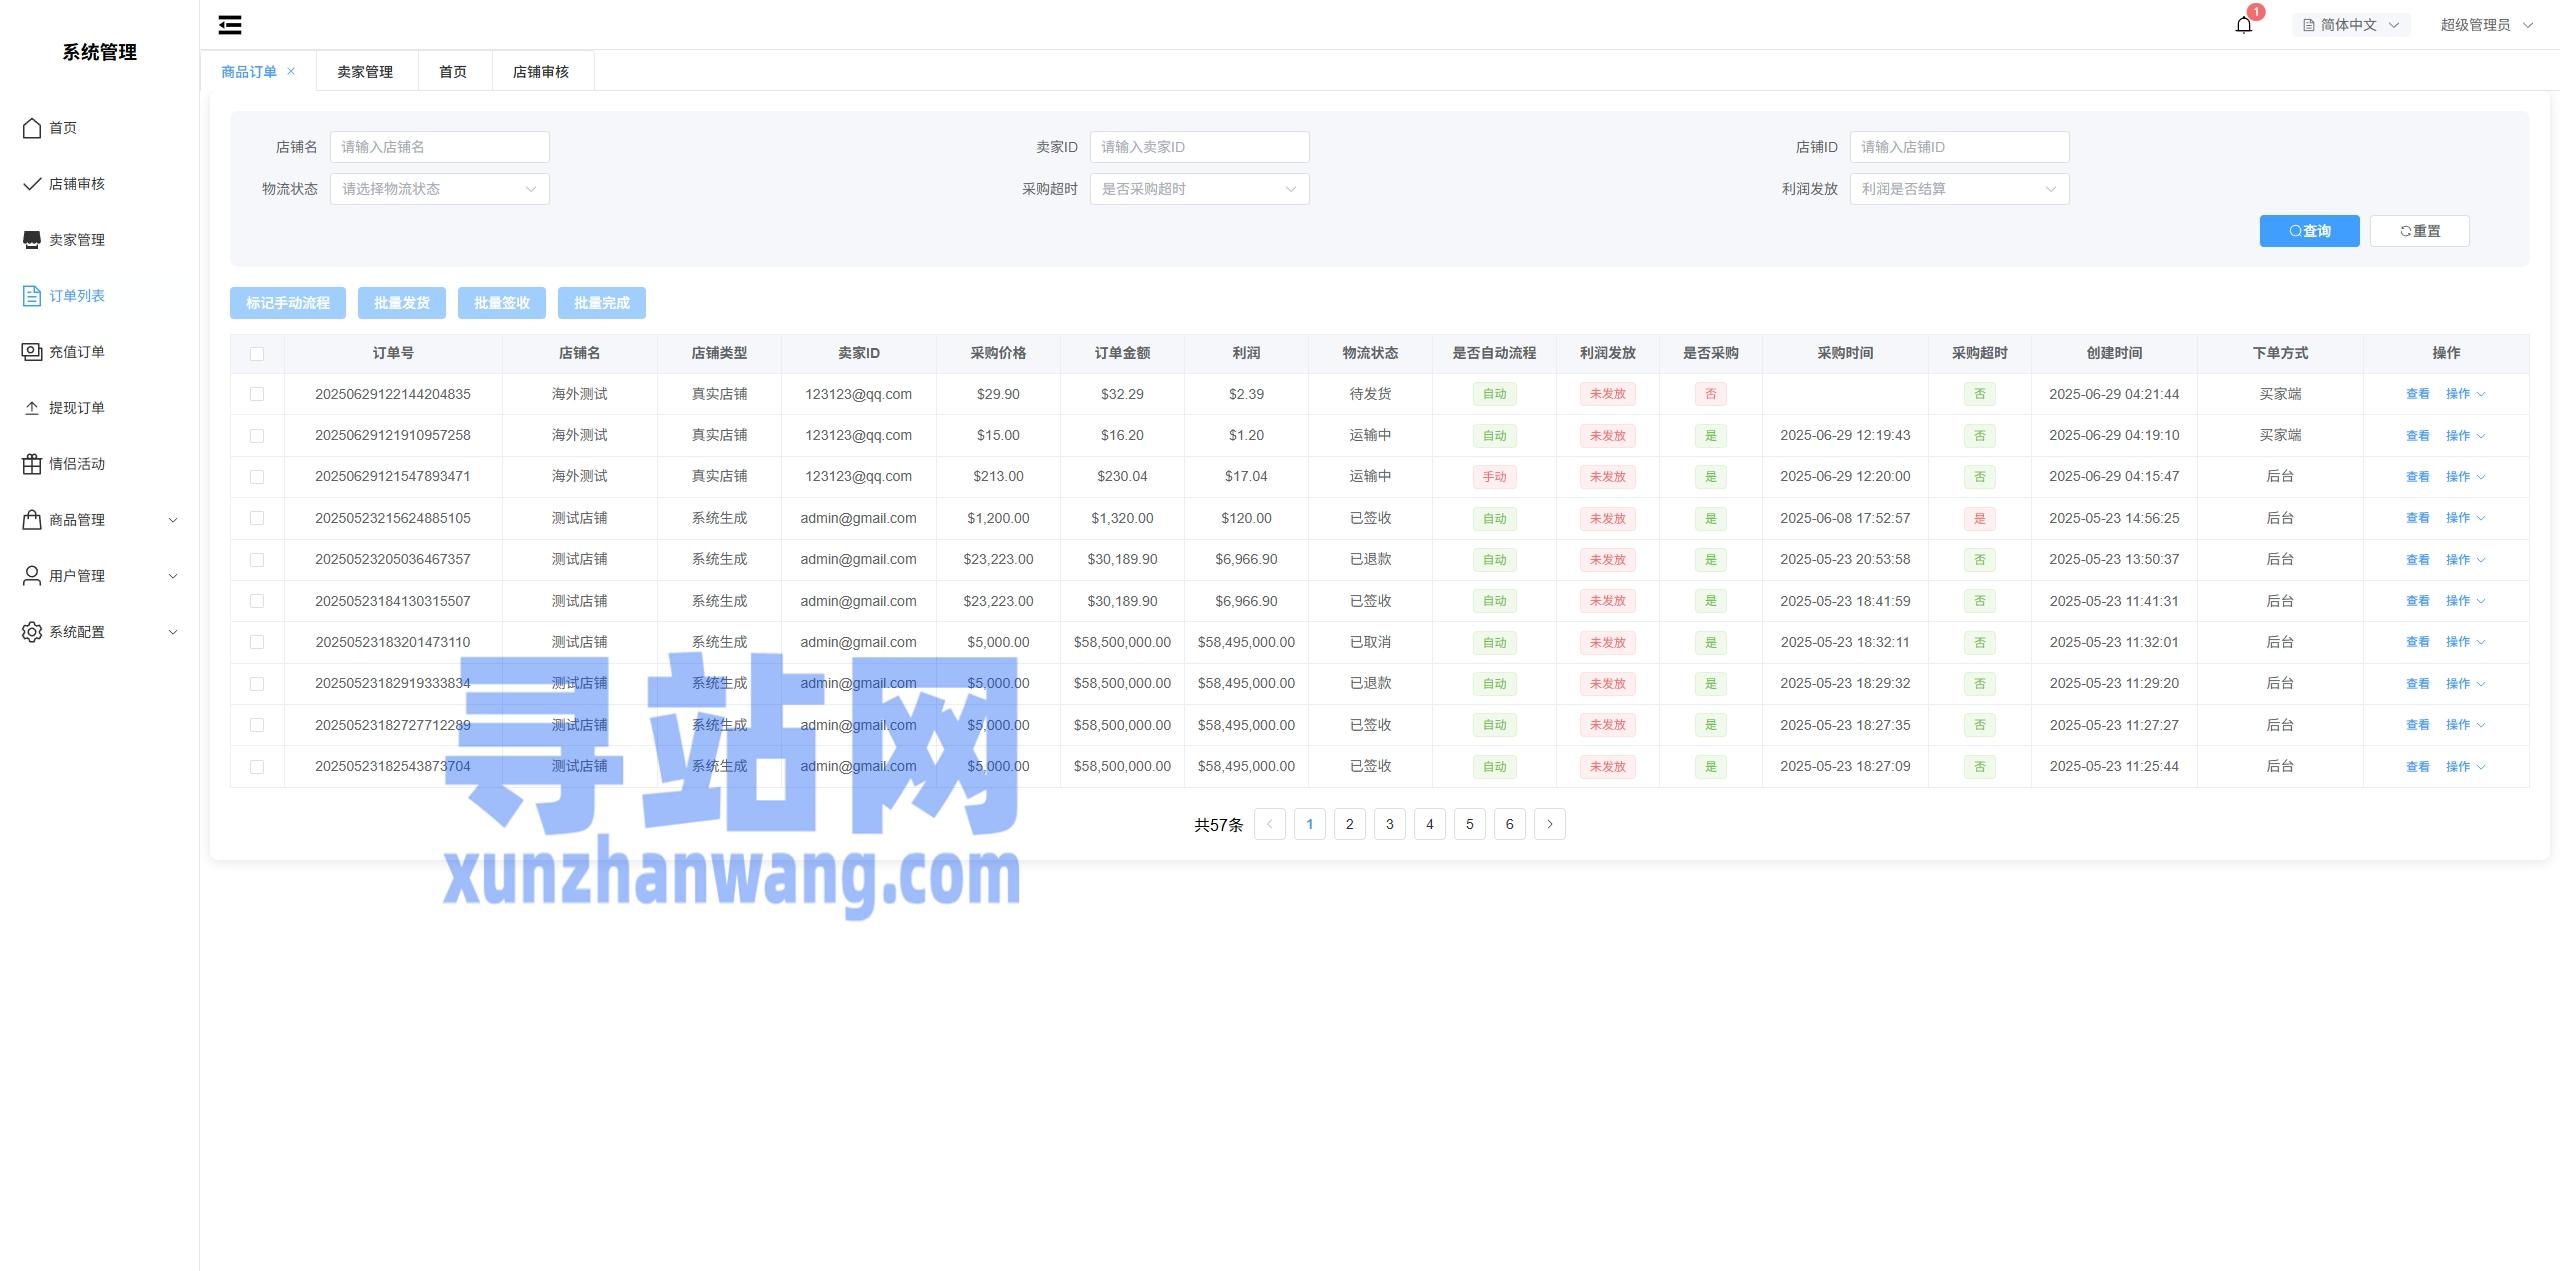Image resolution: width=2560 pixels, height=1271 pixels.
Task: Switch to the 店铺审核 tab
Action: tap(541, 71)
